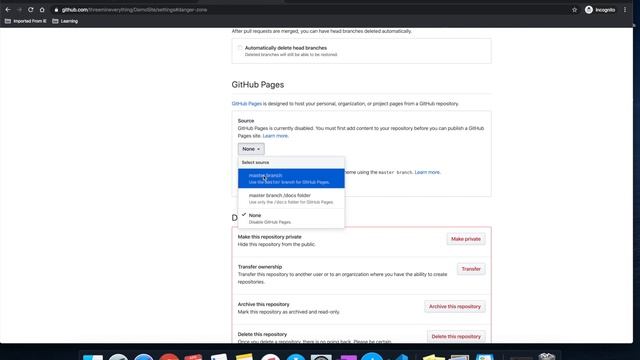Viewport: 640px width, 360px height.
Task: Click Learn more link after master branch text
Action: 427,172
